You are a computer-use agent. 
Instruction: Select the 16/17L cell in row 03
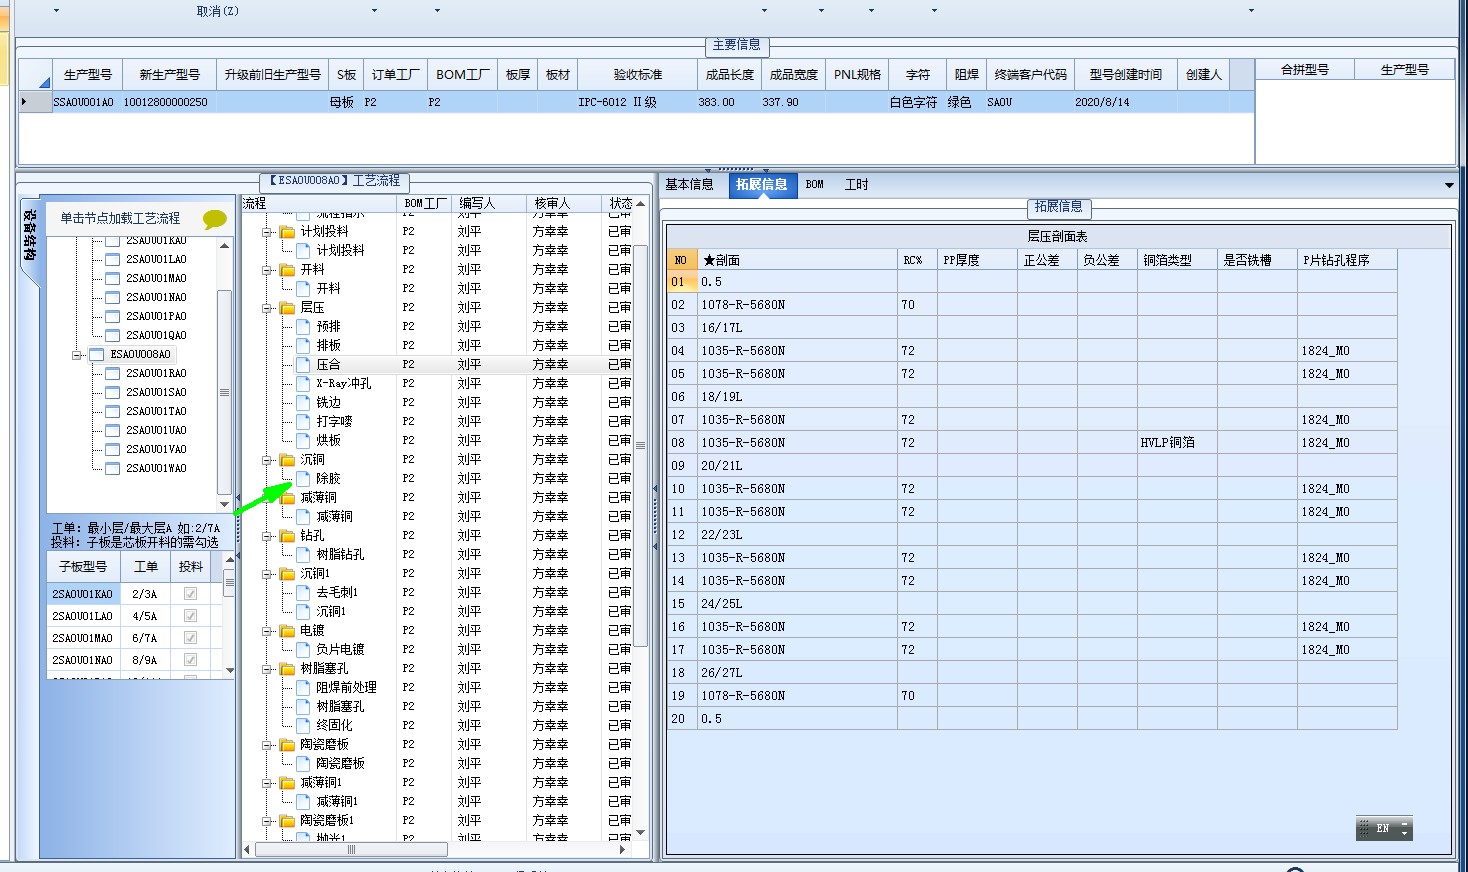tap(797, 328)
